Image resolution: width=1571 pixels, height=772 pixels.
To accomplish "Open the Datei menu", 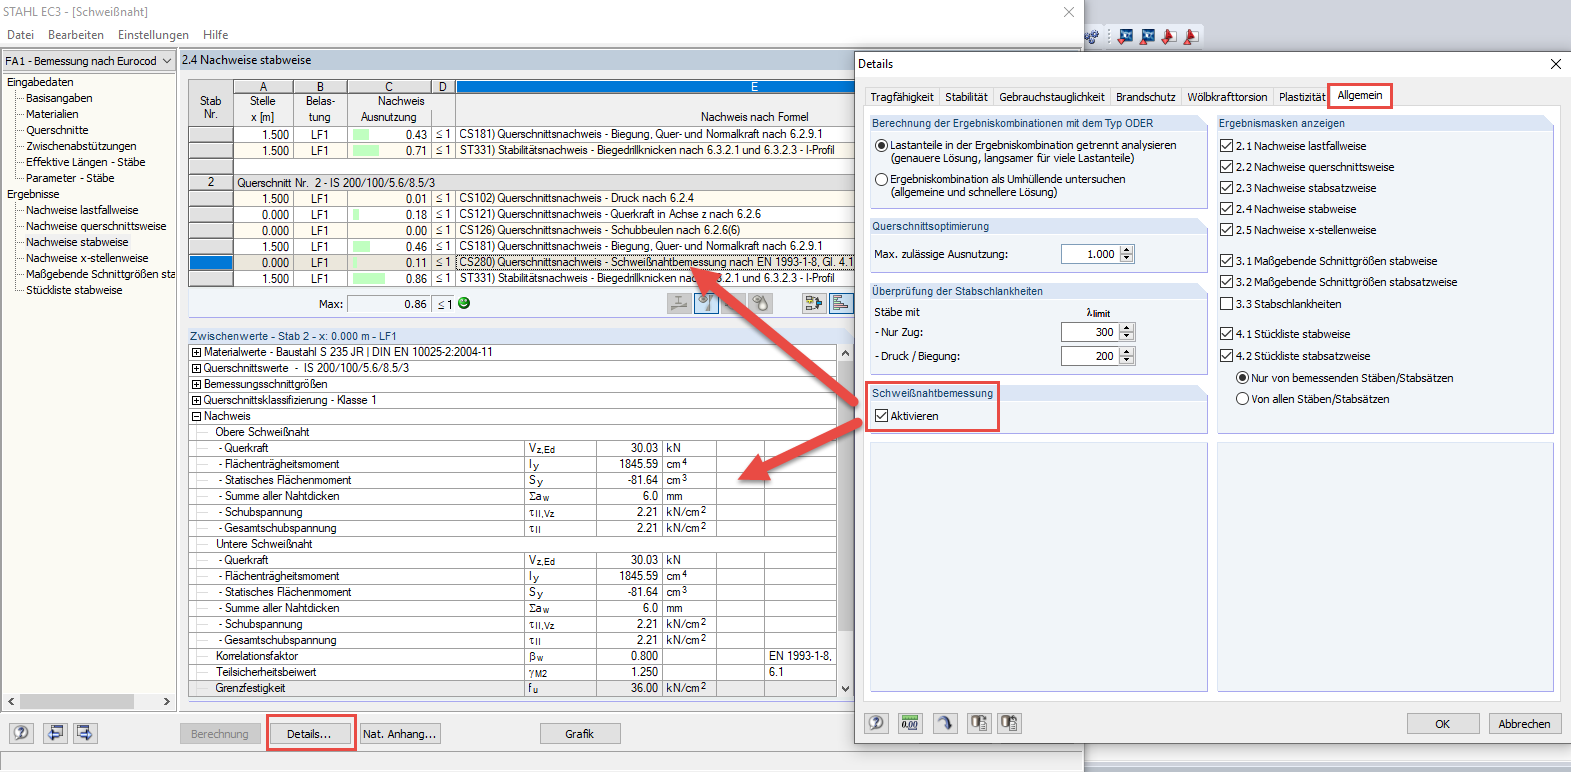I will [20, 35].
